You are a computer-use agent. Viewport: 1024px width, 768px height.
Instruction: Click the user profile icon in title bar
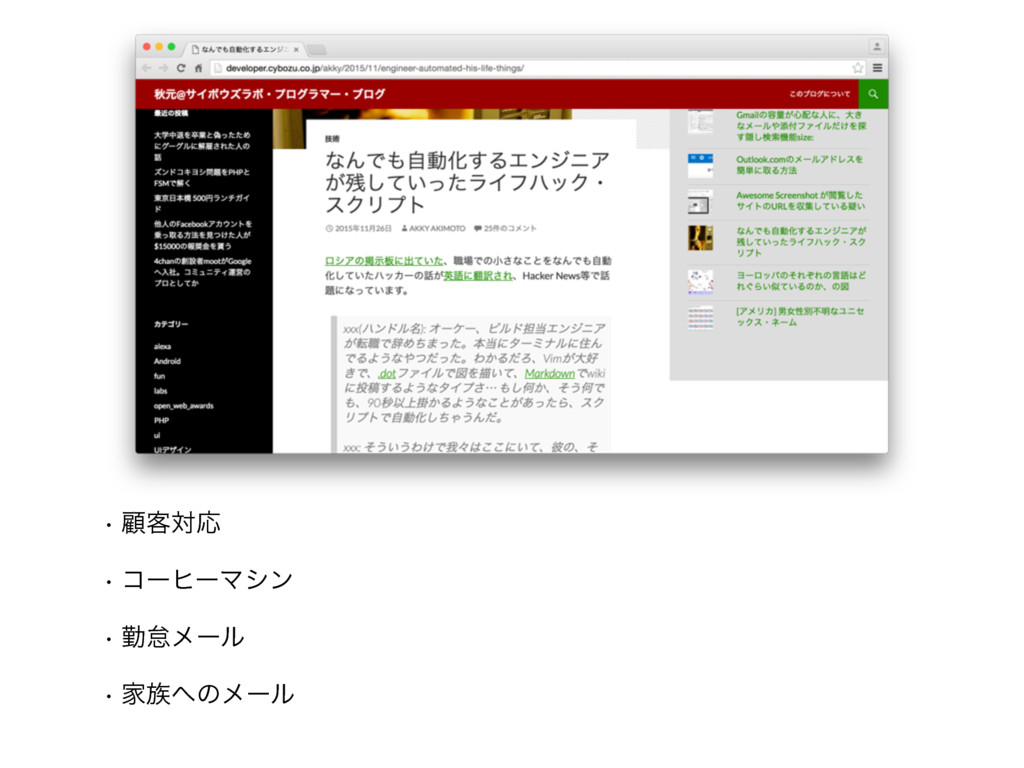(876, 46)
